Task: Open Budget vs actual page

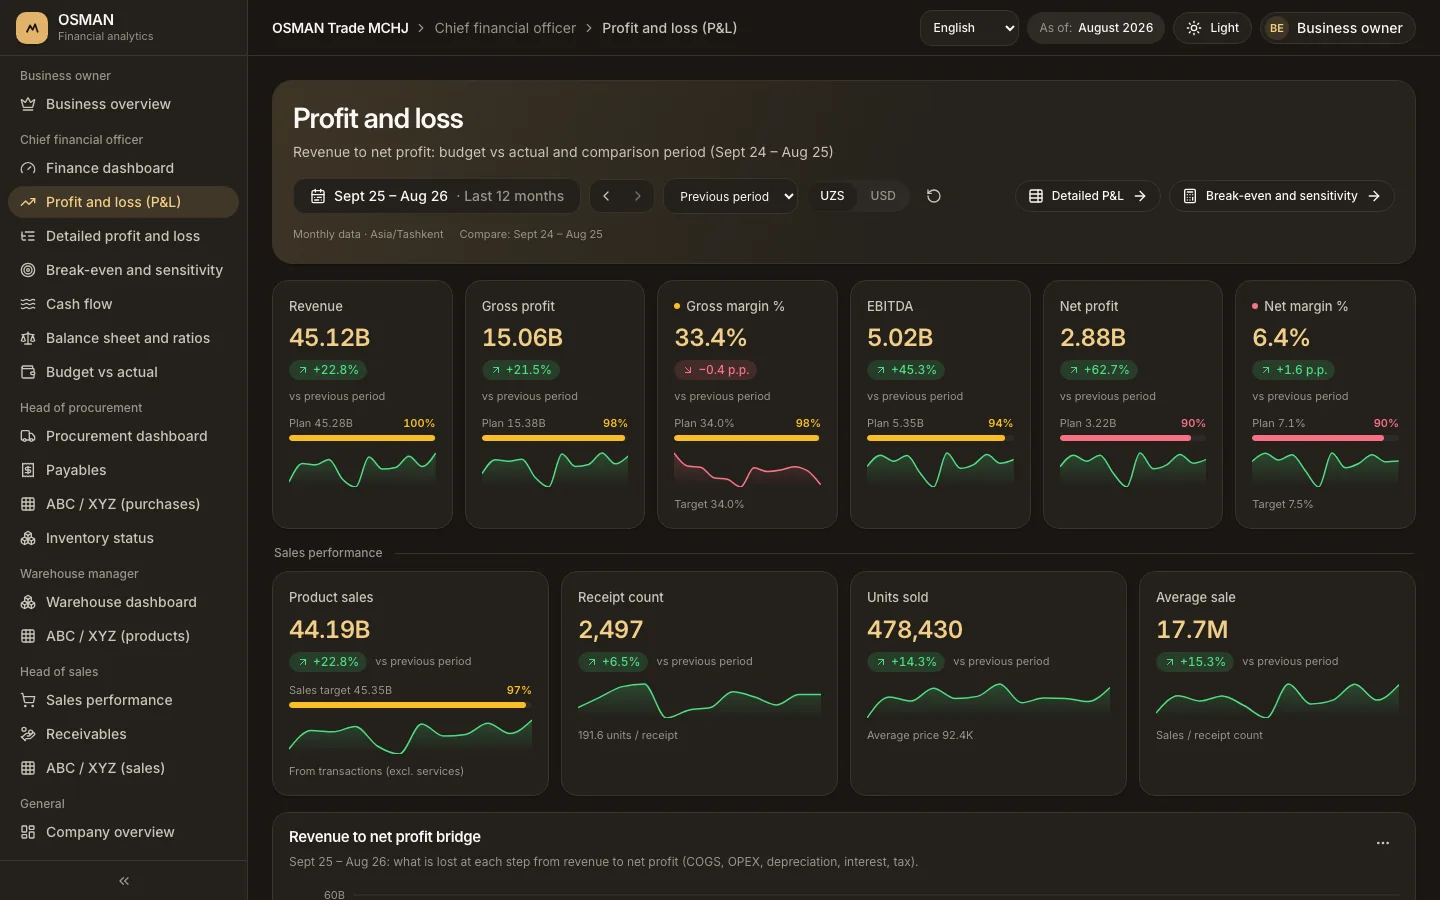Action: point(123,372)
